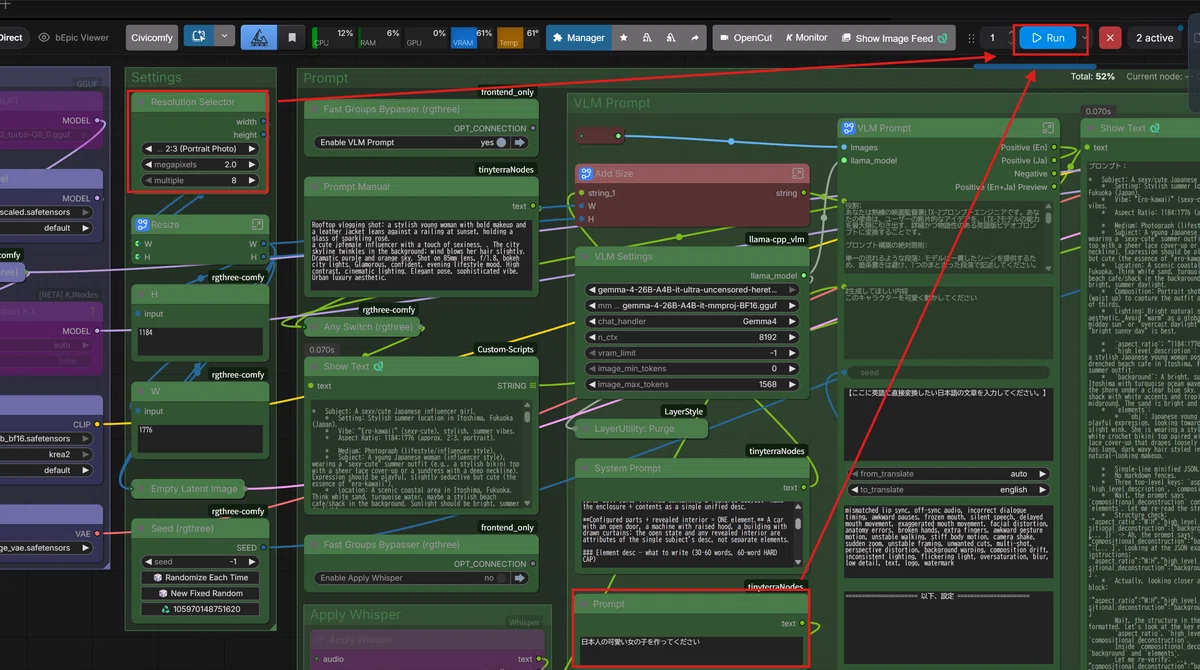
Task: Open the from_translate auto dropdown
Action: point(946,474)
